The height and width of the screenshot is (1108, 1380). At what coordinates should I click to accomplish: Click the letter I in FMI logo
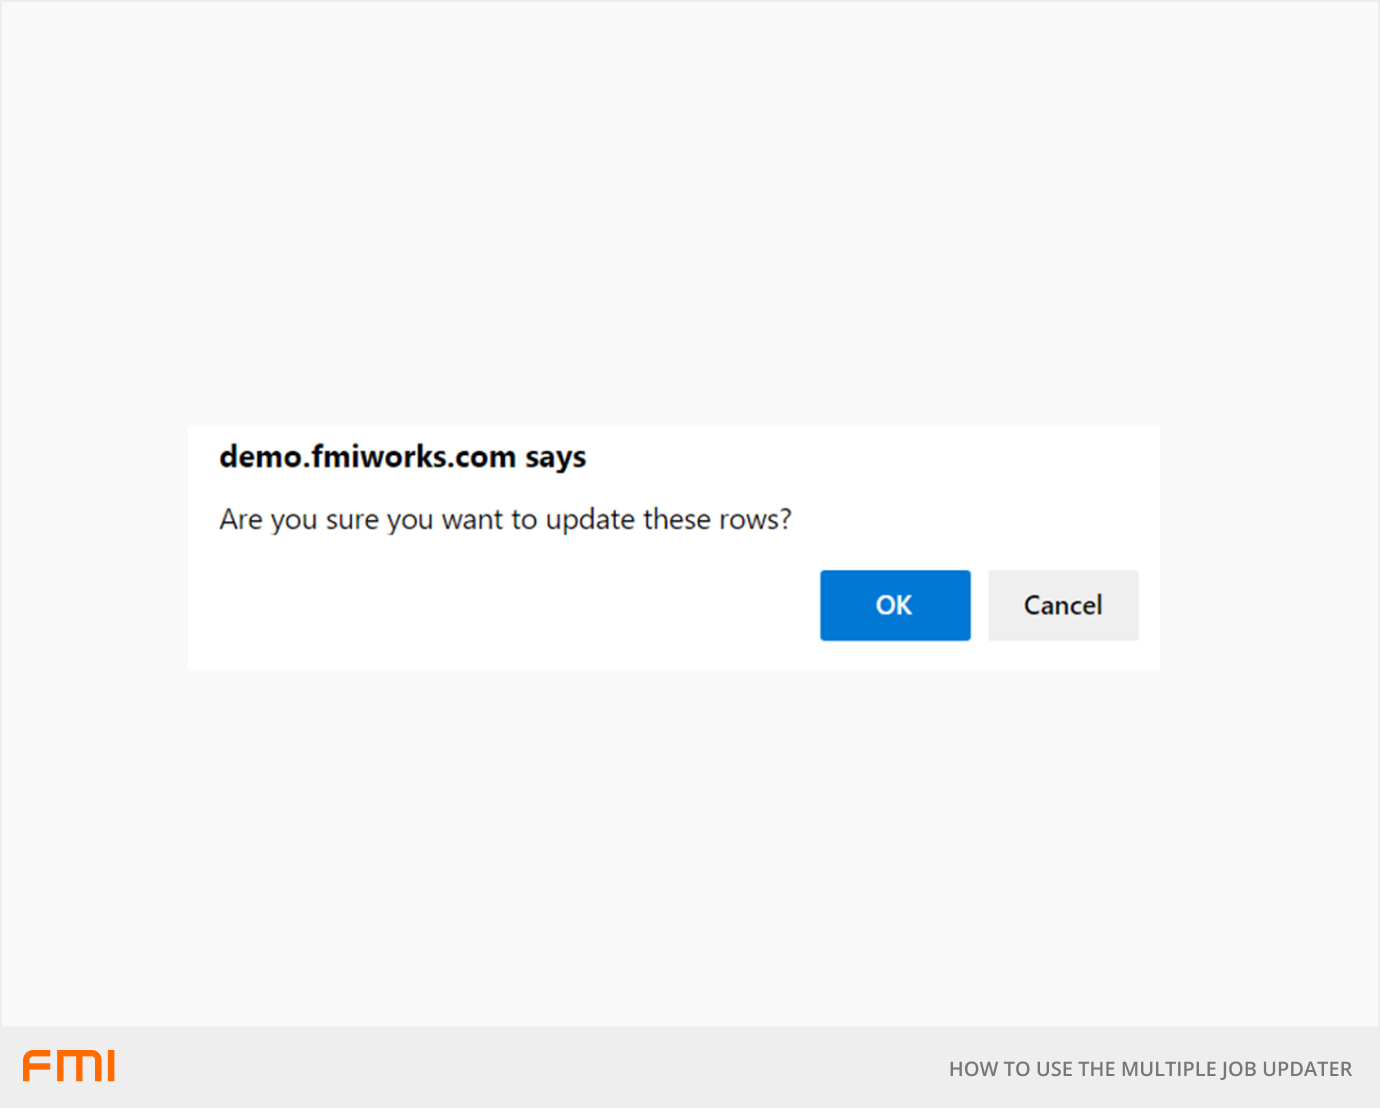point(110,1066)
